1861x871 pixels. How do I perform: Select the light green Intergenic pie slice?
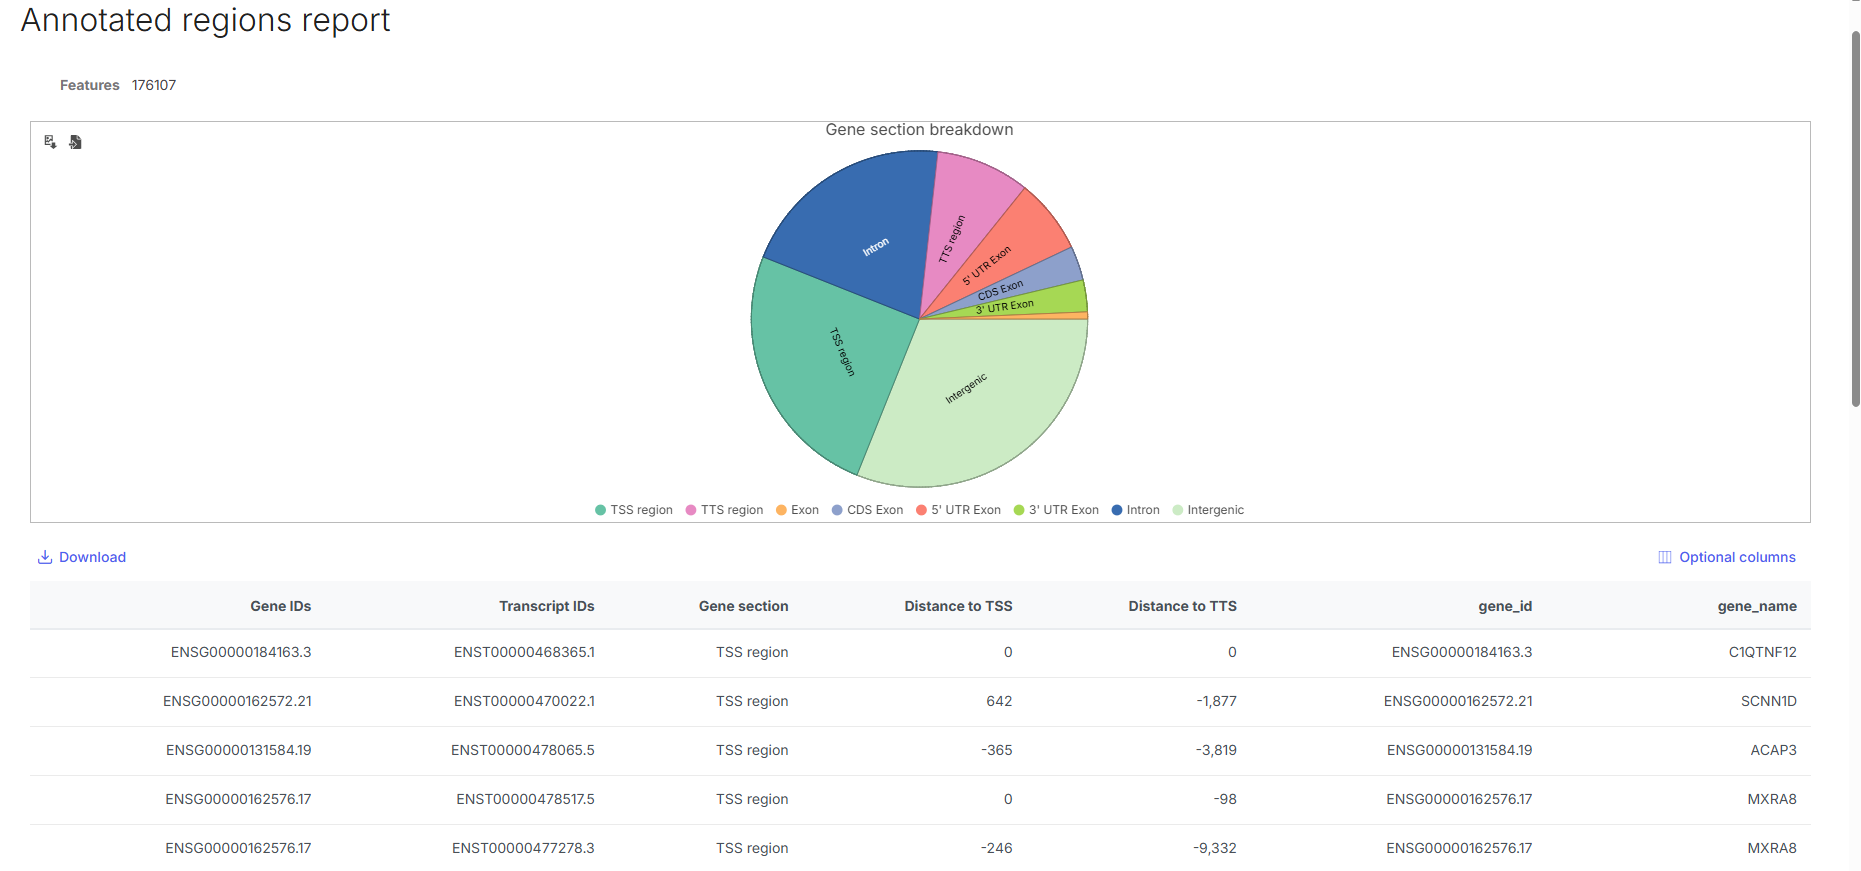coord(980,400)
